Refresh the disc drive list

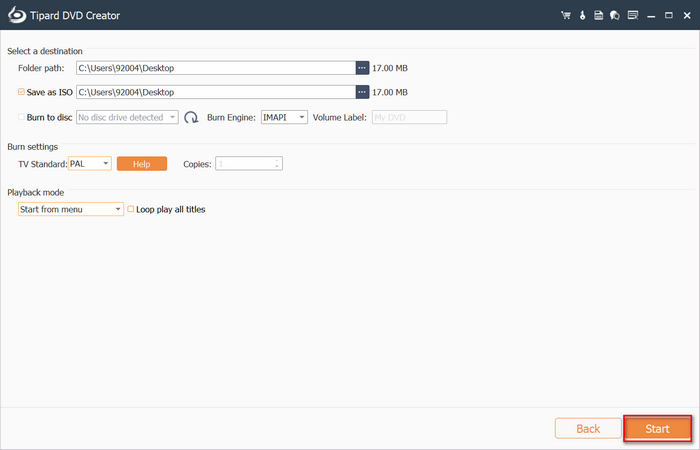coord(191,117)
